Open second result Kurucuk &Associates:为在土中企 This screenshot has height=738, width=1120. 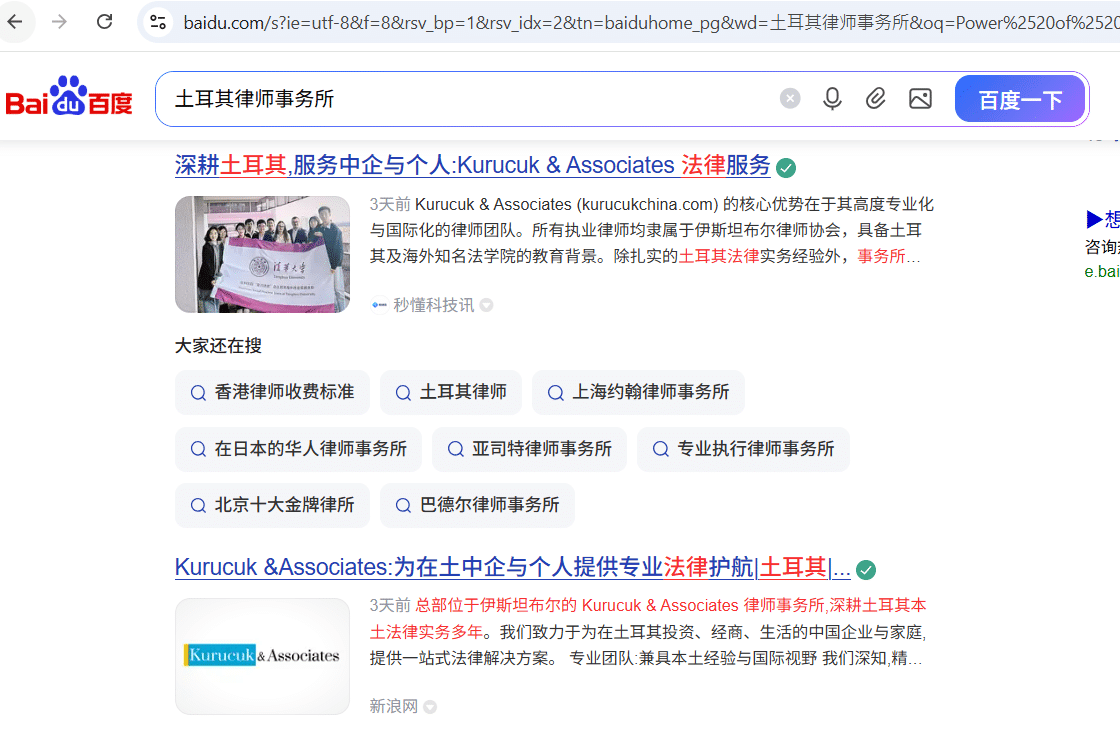point(512,569)
